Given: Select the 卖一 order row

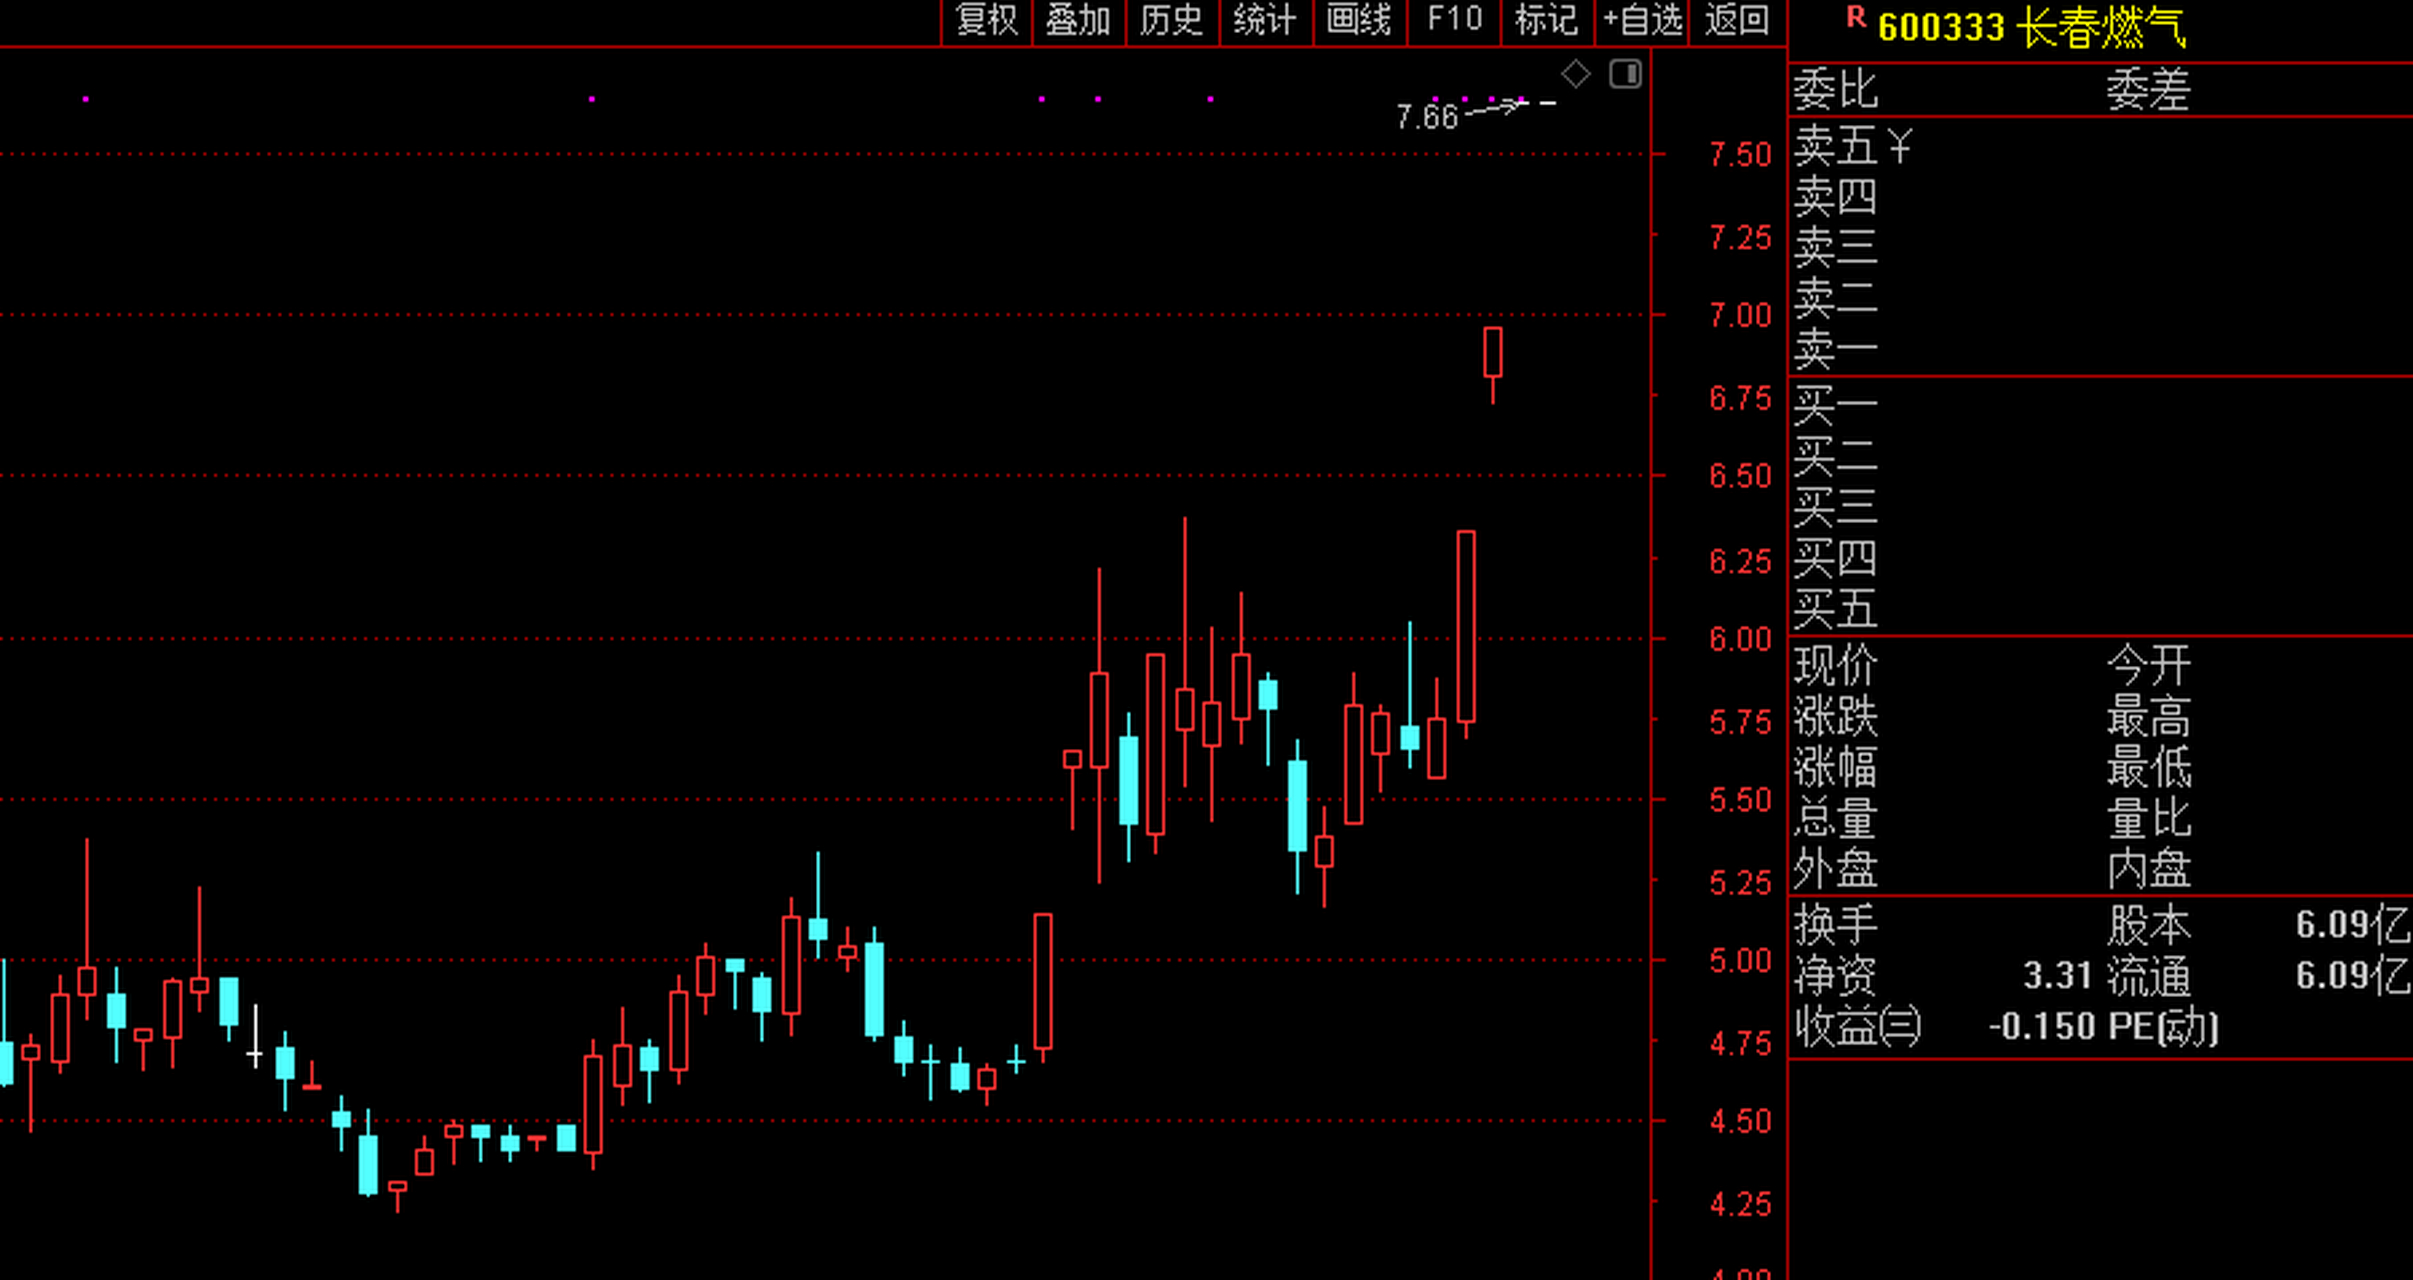Looking at the screenshot, I should 2100,350.
